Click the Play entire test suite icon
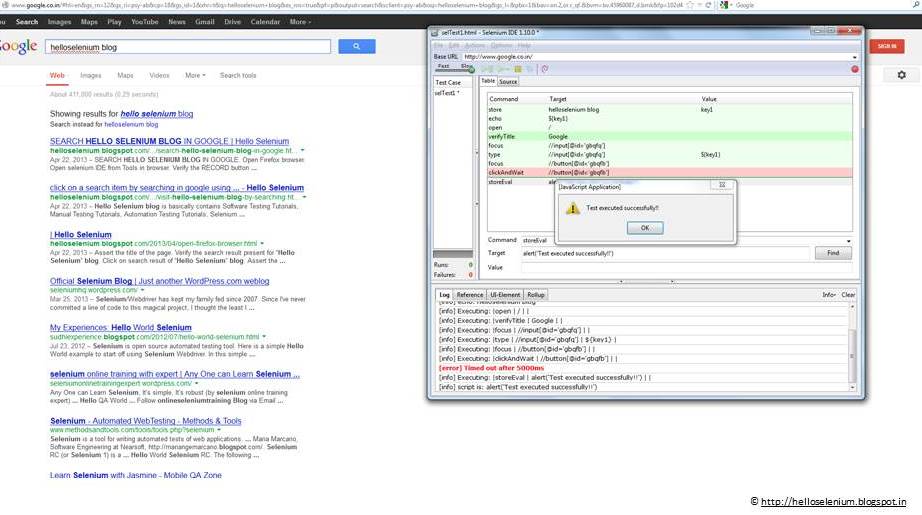The width and height of the screenshot is (922, 515). pyautogui.click(x=487, y=69)
